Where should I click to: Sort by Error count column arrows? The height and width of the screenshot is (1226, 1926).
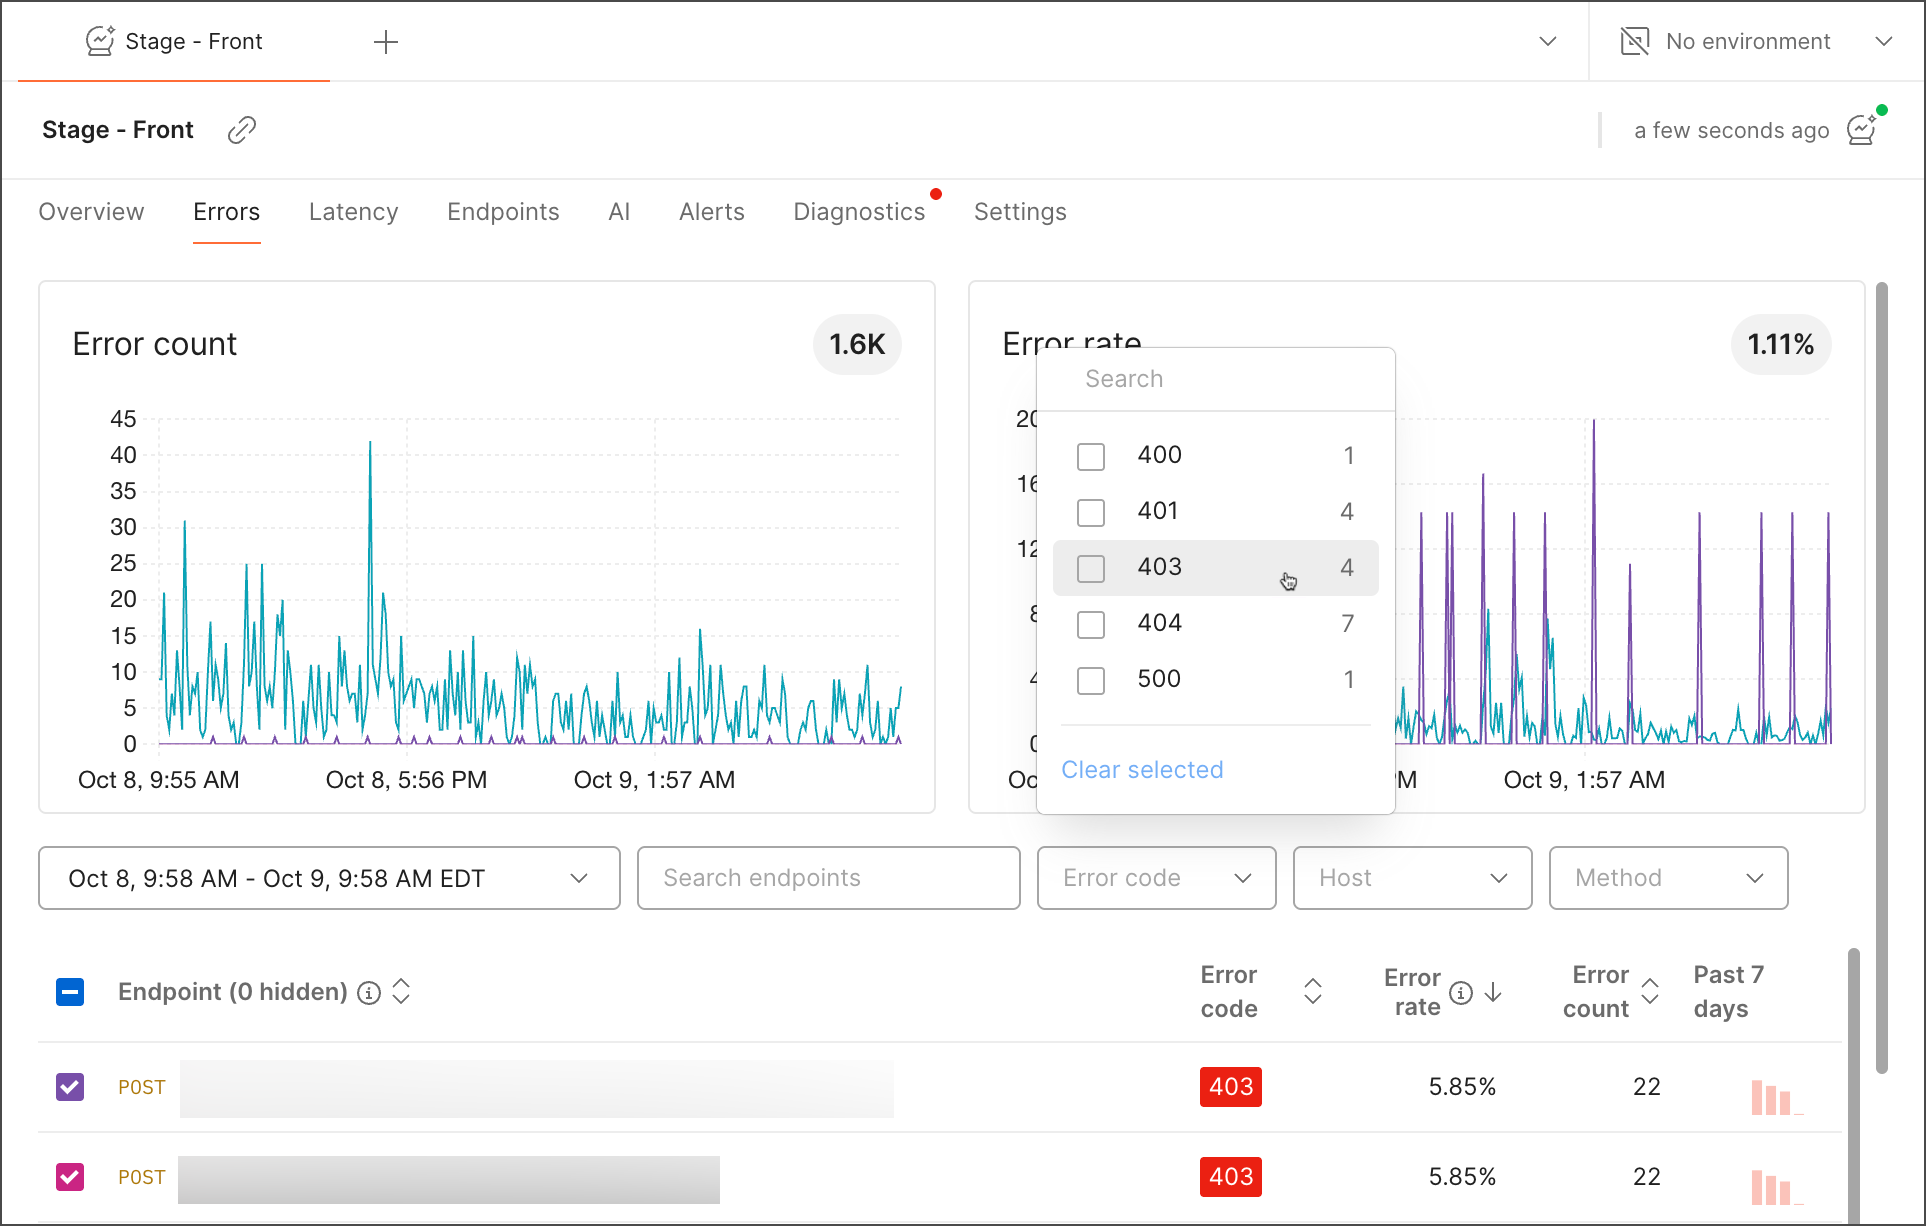tap(1650, 991)
